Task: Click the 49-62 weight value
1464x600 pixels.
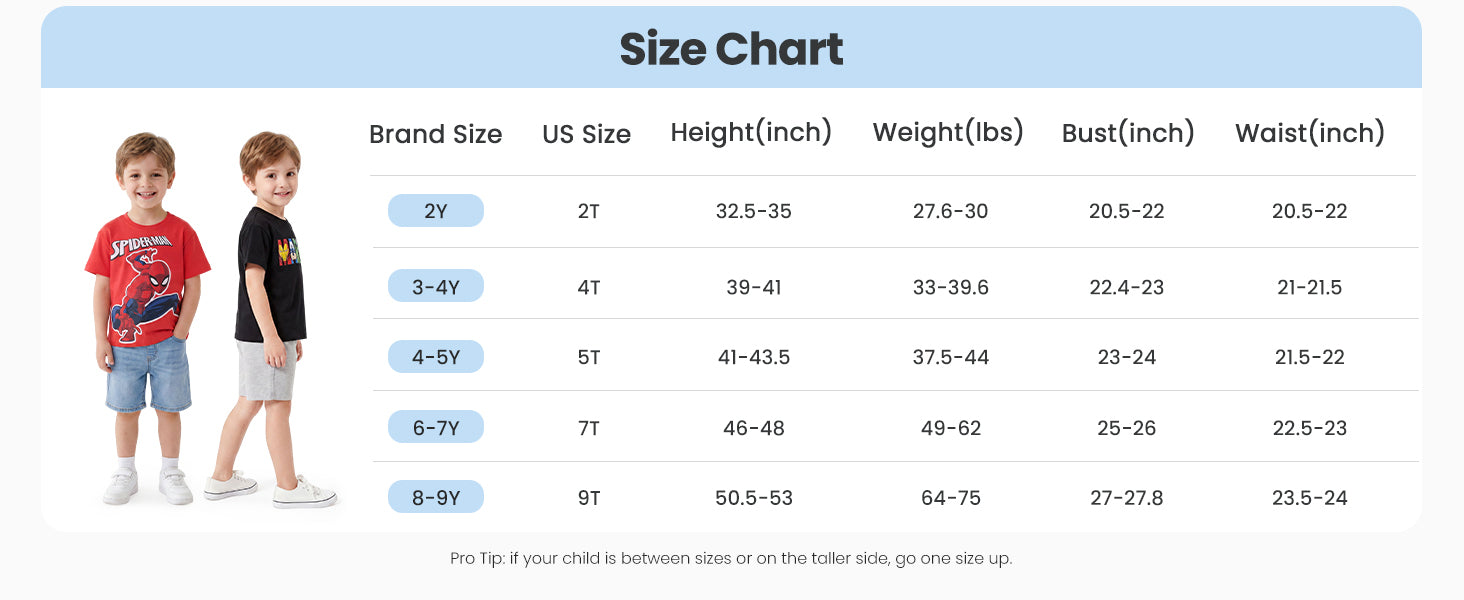Action: 951,428
